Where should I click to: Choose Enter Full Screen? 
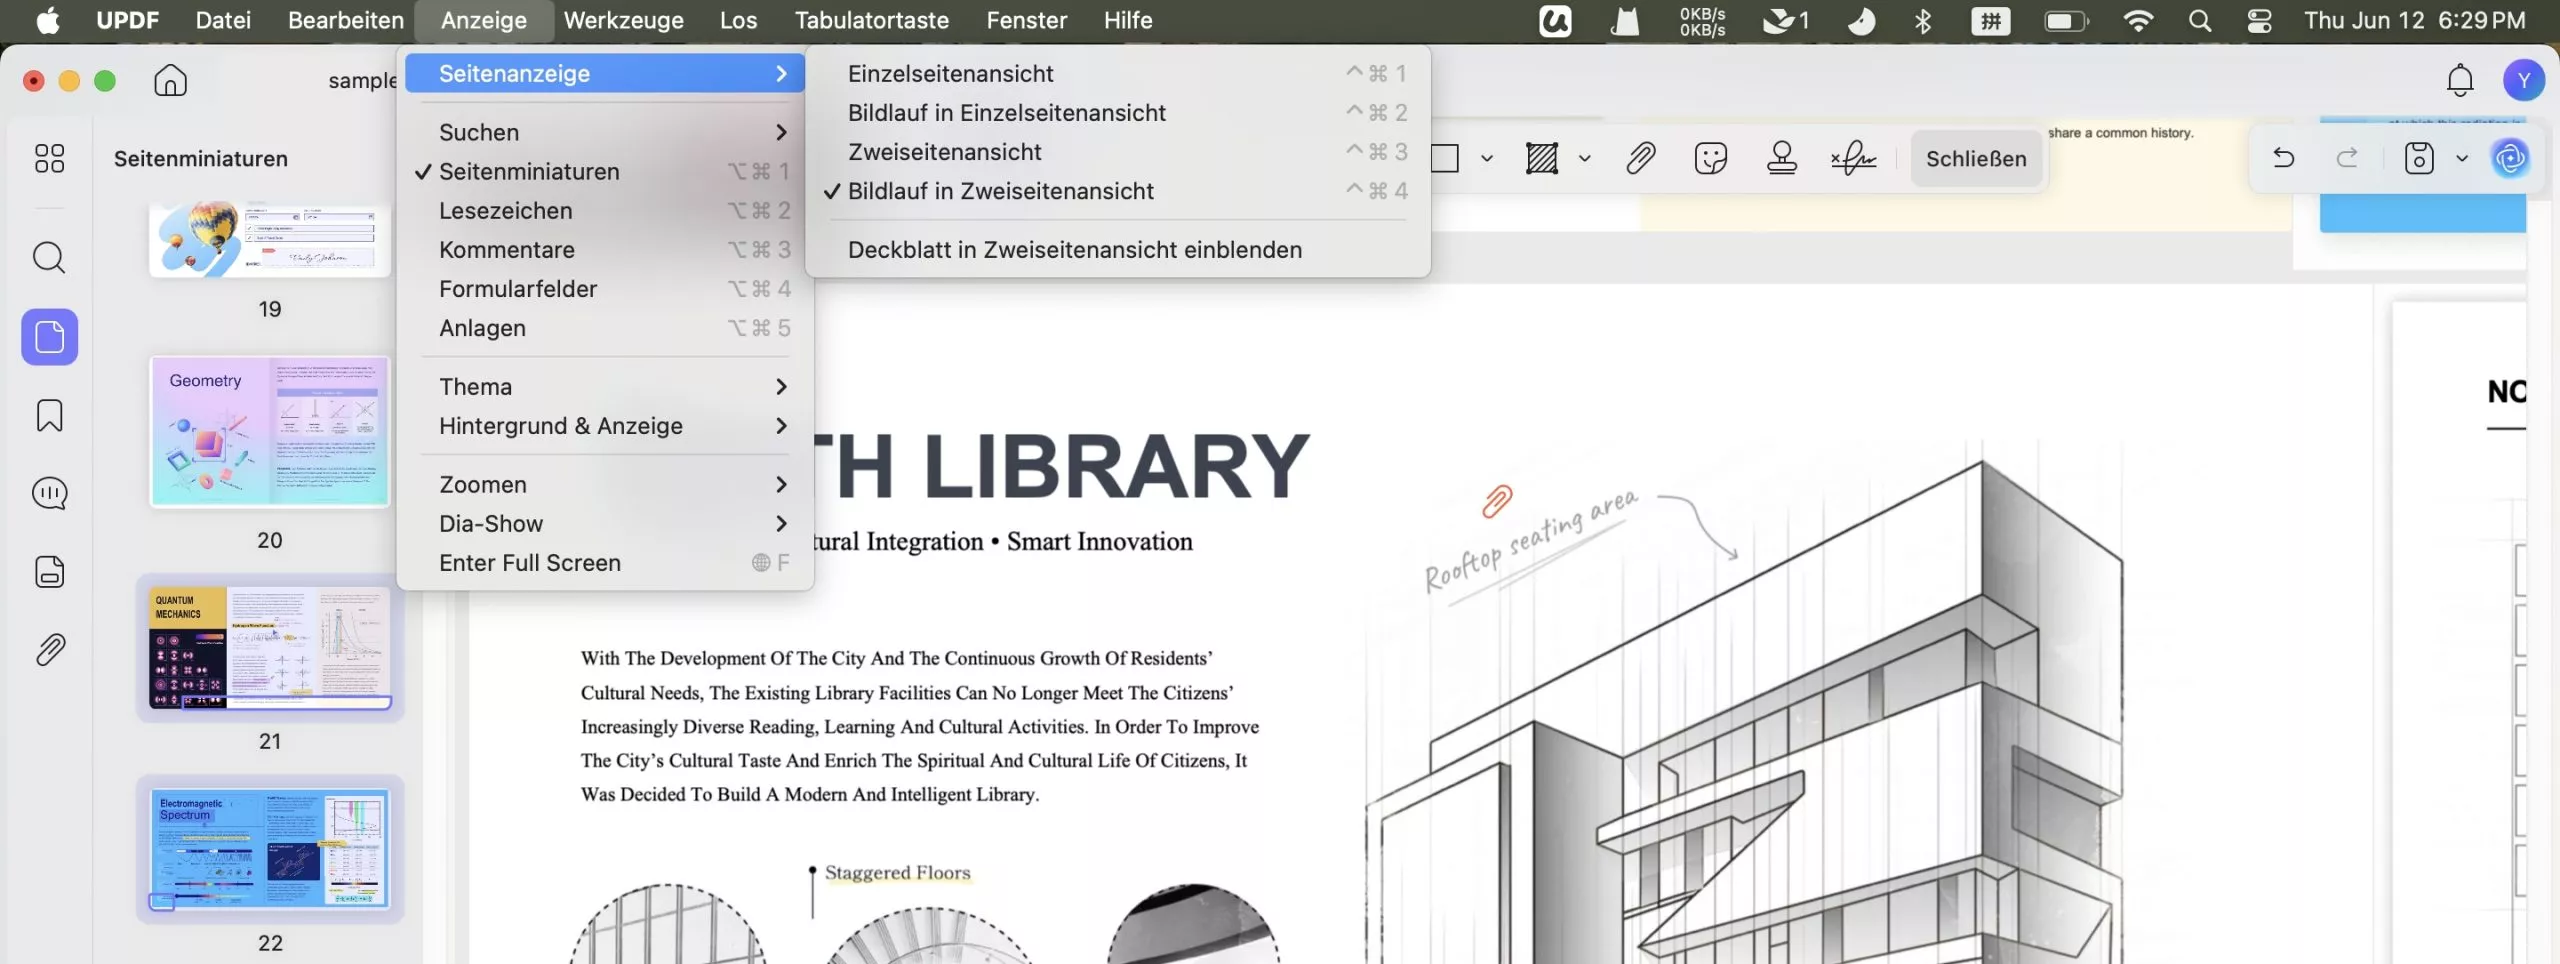pyautogui.click(x=605, y=563)
